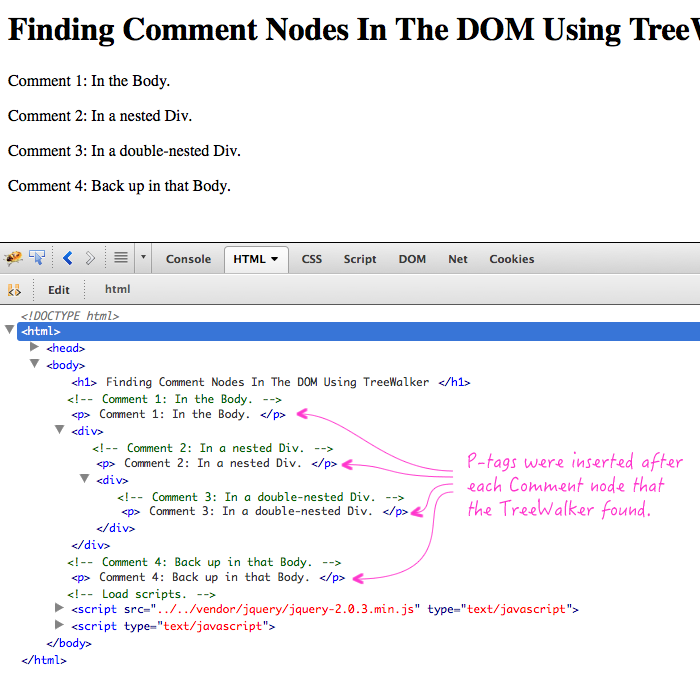The width and height of the screenshot is (700, 688).
Task: Click the page heading 'Finding Comment Nodes'
Action: pos(354,29)
